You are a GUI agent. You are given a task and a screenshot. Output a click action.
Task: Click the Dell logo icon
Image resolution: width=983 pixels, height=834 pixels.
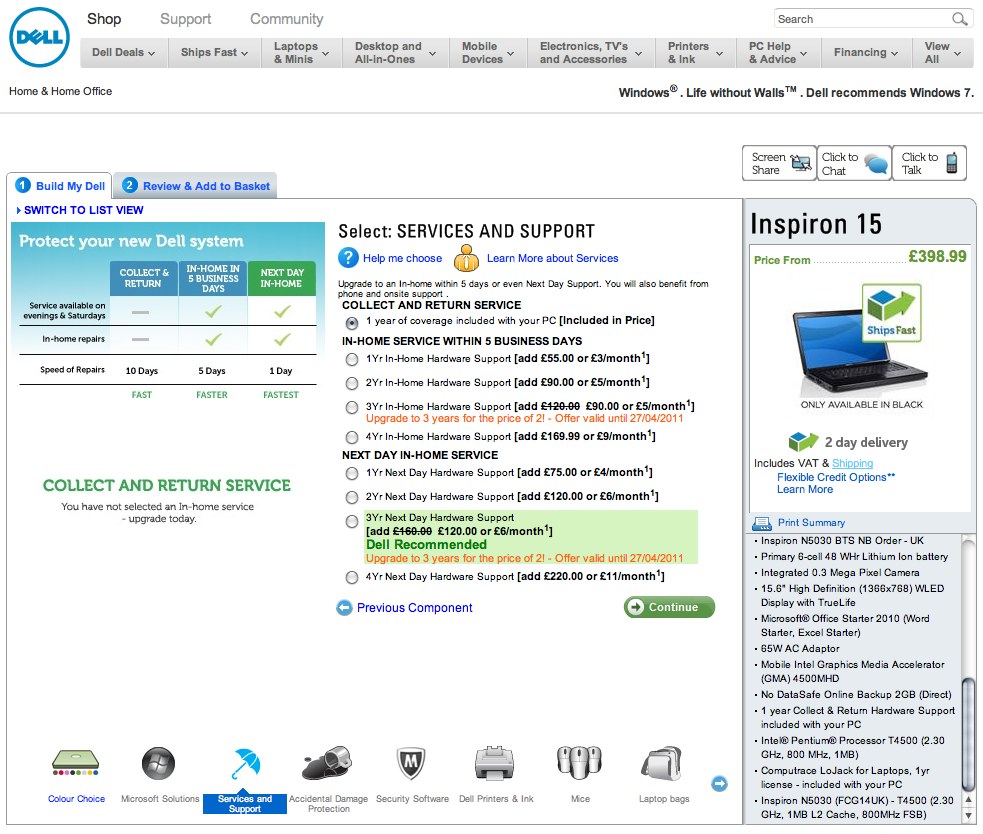(x=39, y=37)
